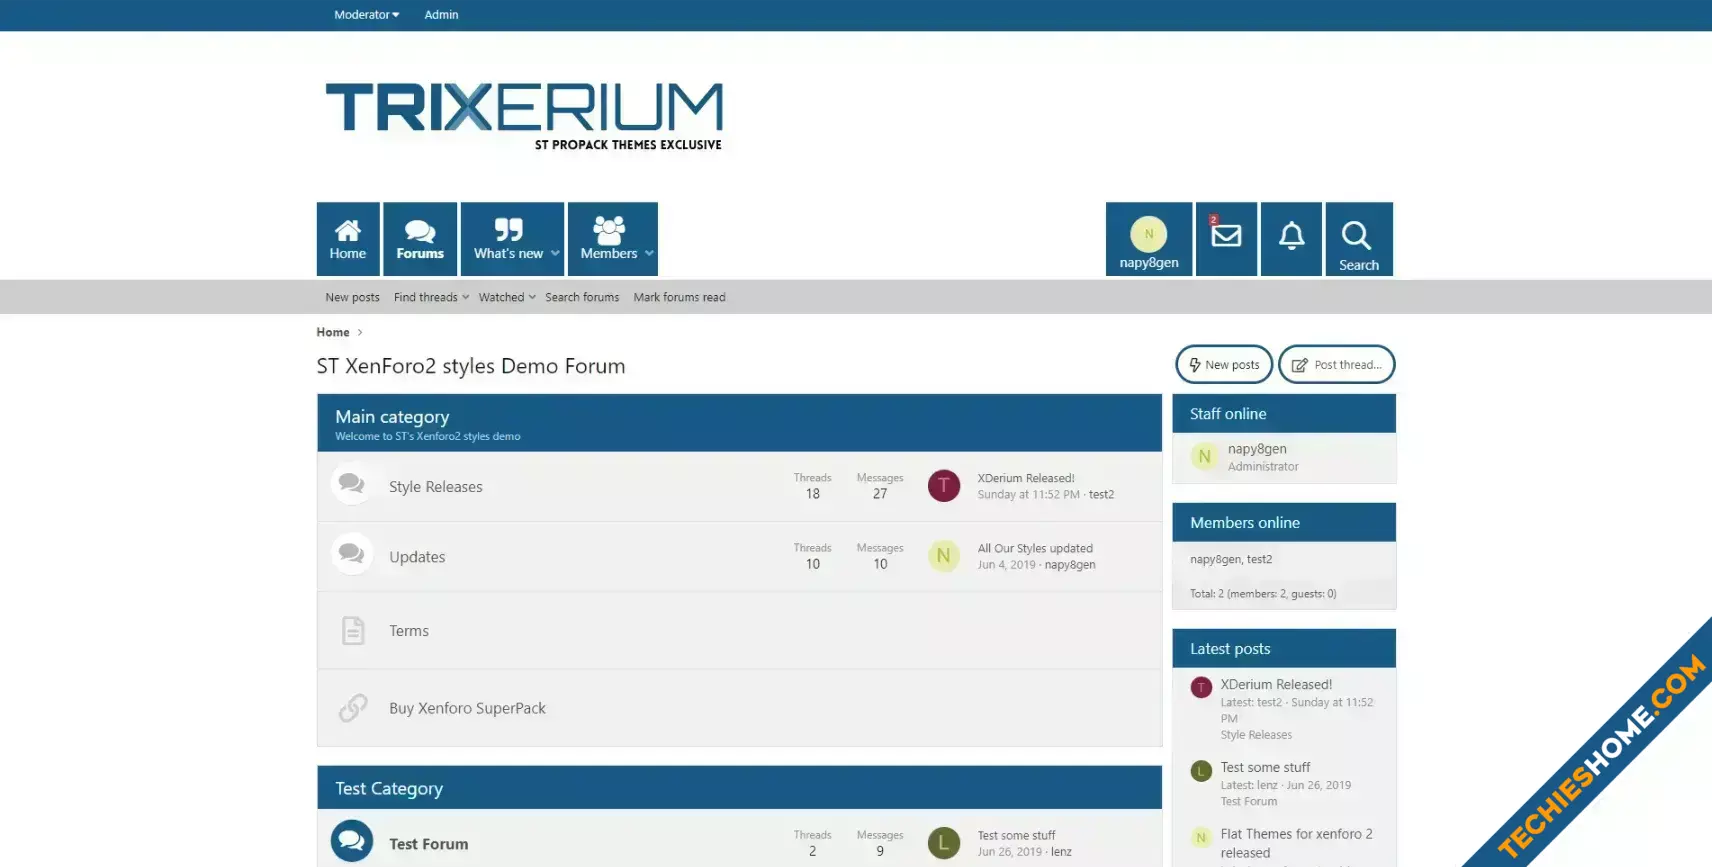
Task: Open napy8gen in Staff online block
Action: 1257,449
